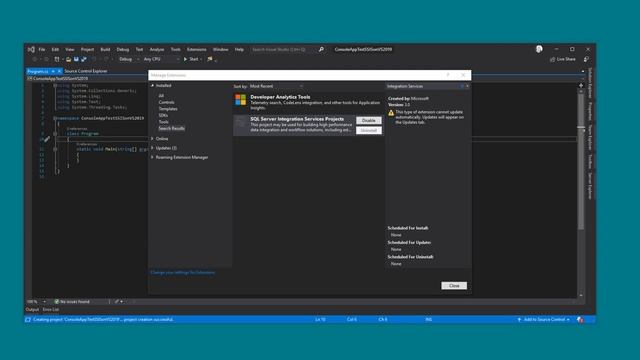Select Search Results under Installed
This screenshot has width=640, height=360.
click(x=171, y=128)
